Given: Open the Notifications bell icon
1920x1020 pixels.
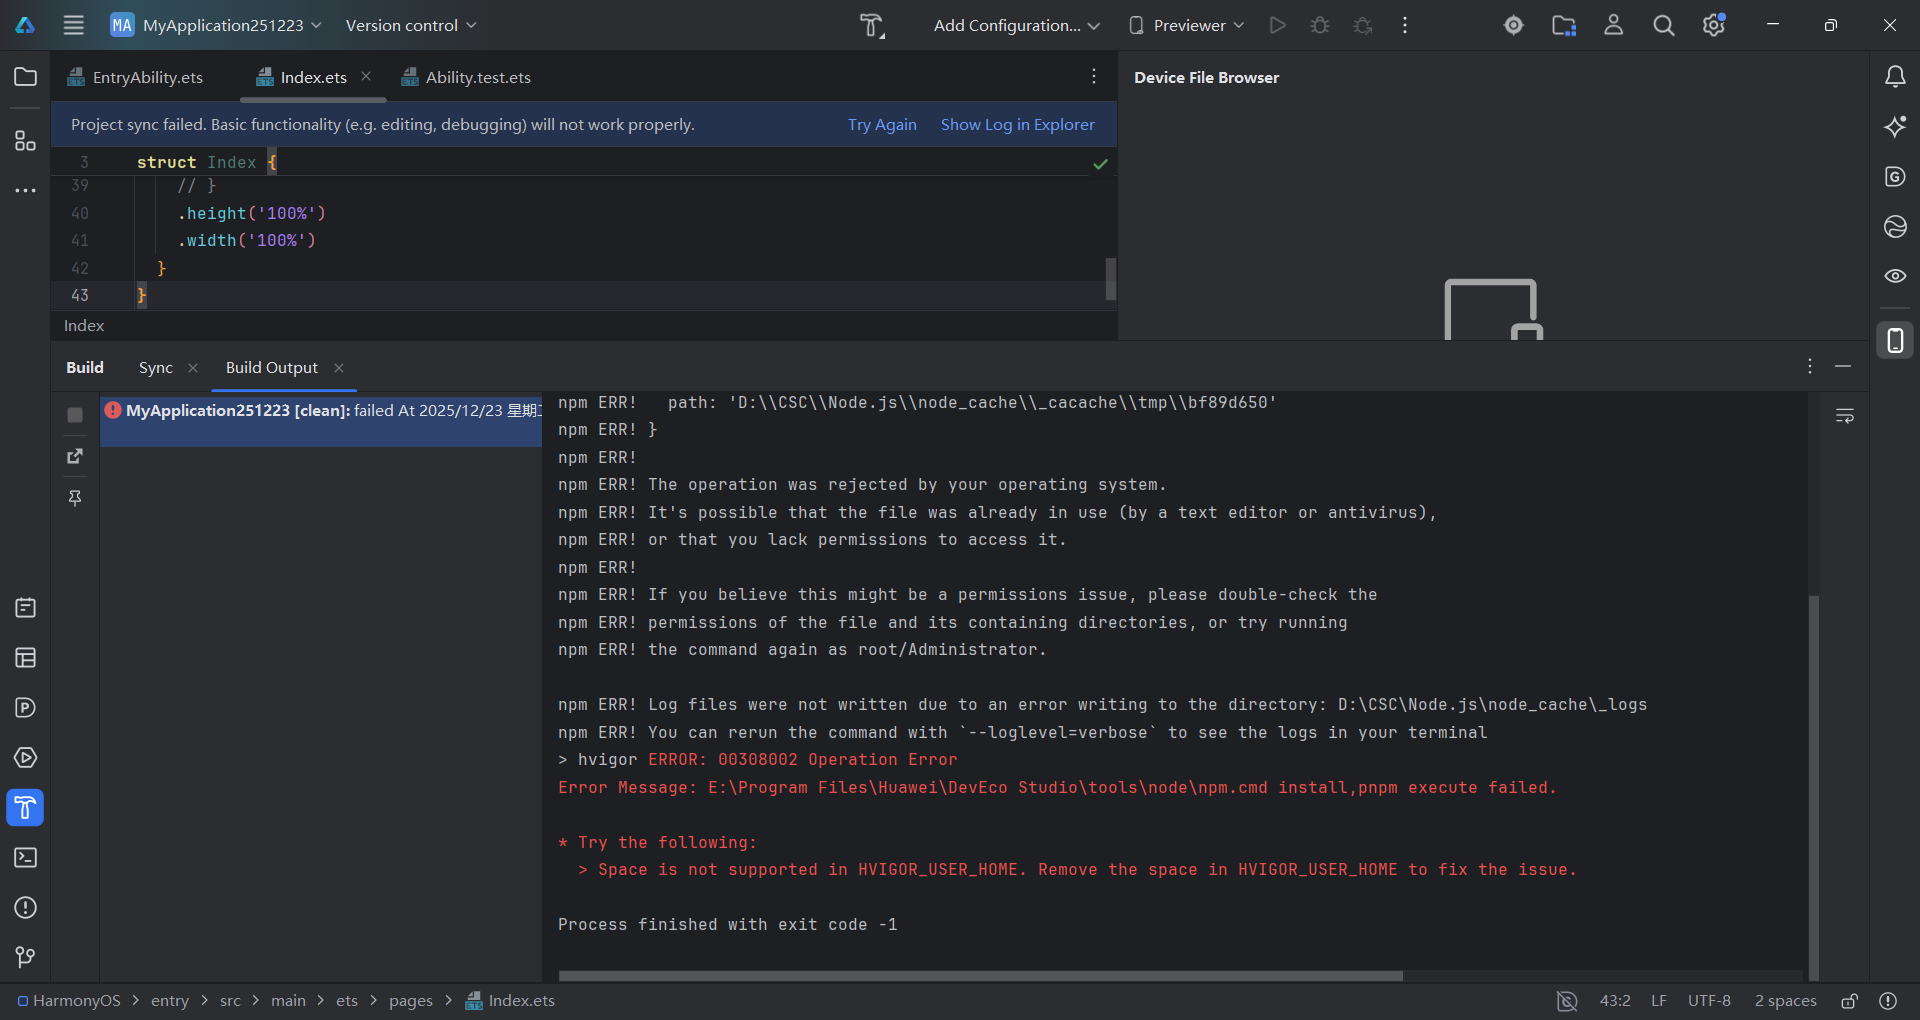Looking at the screenshot, I should [x=1895, y=77].
